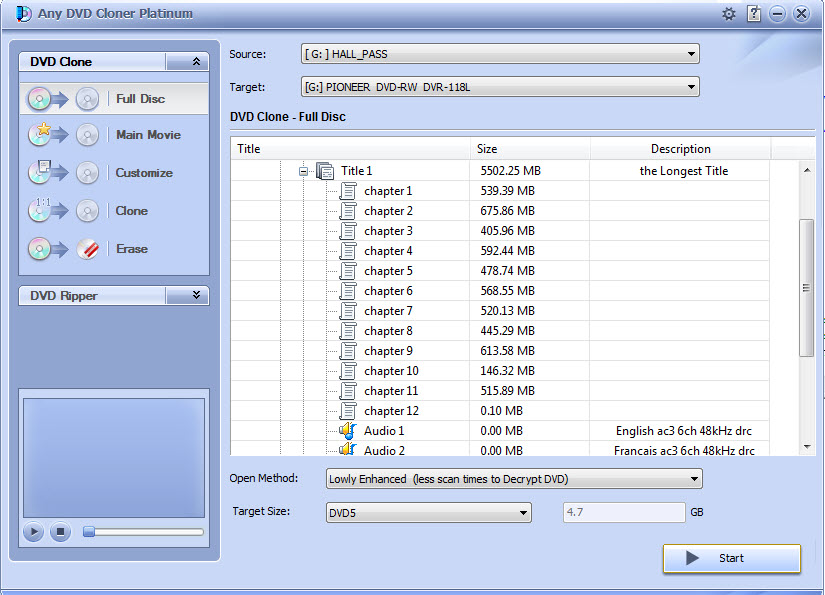The width and height of the screenshot is (825, 595).
Task: Click the preview seek slider handle
Action: 89,532
